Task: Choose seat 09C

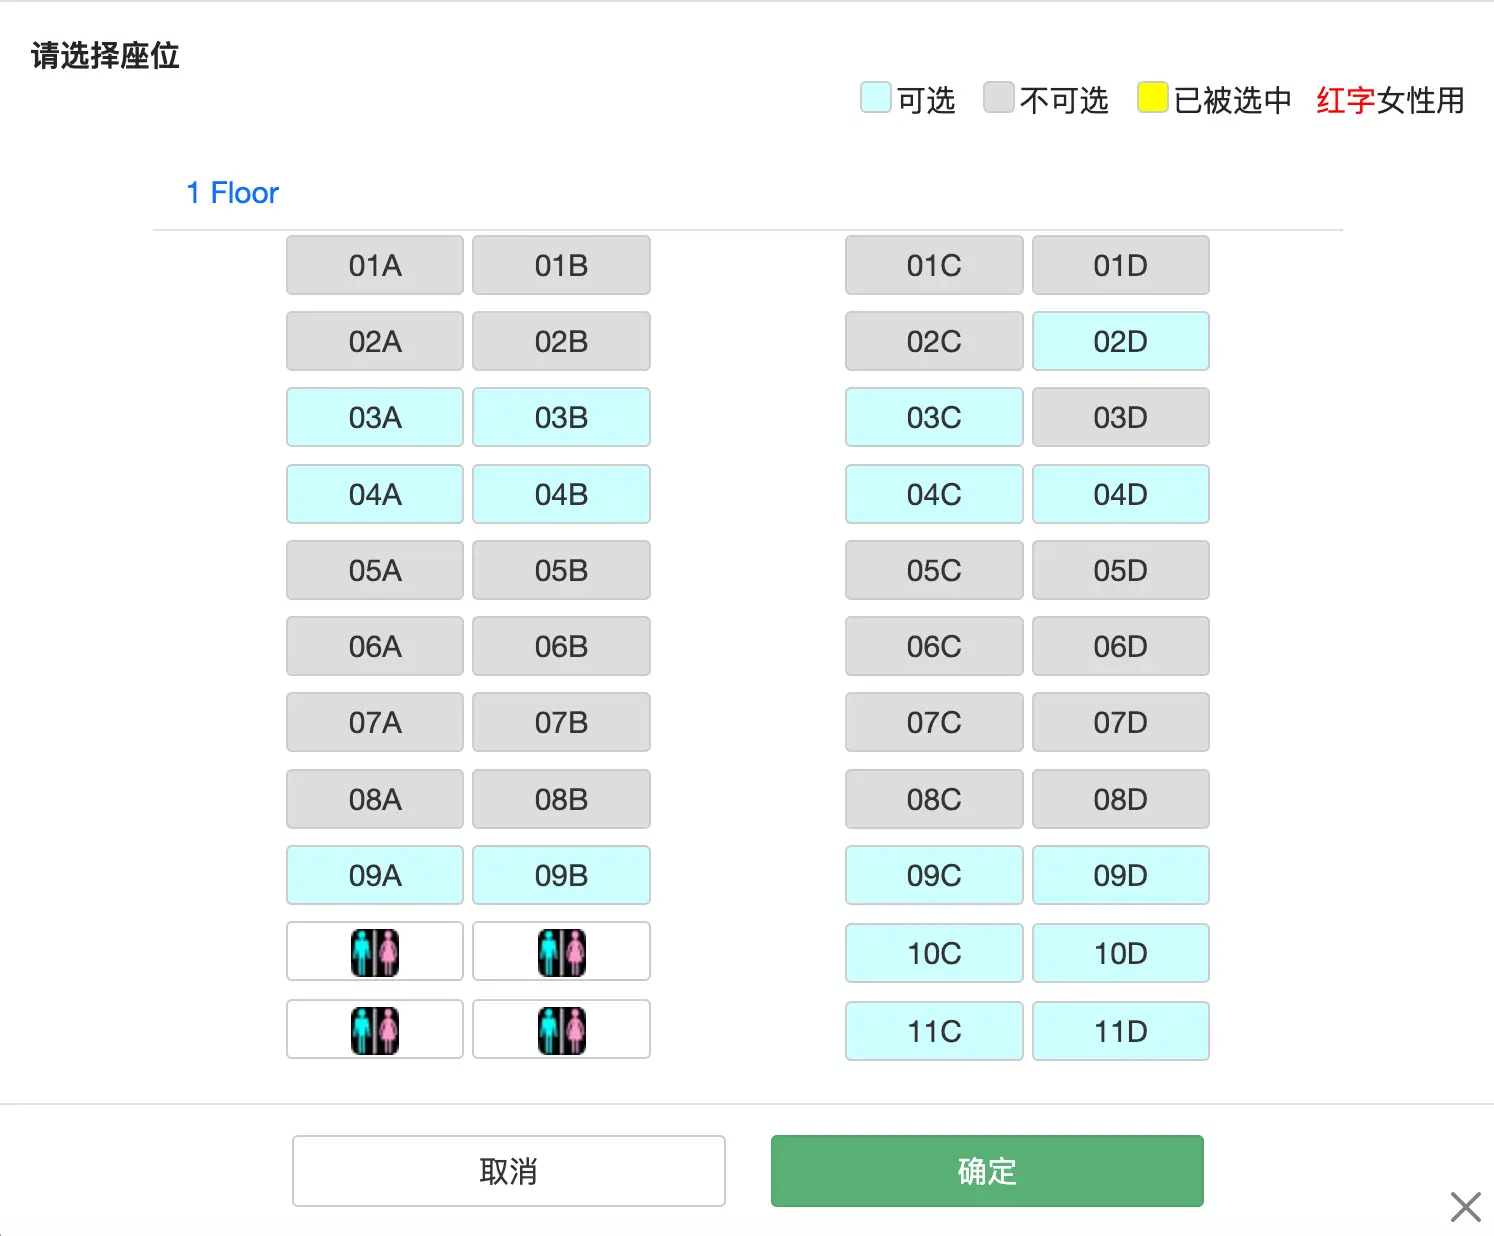Action: (934, 875)
